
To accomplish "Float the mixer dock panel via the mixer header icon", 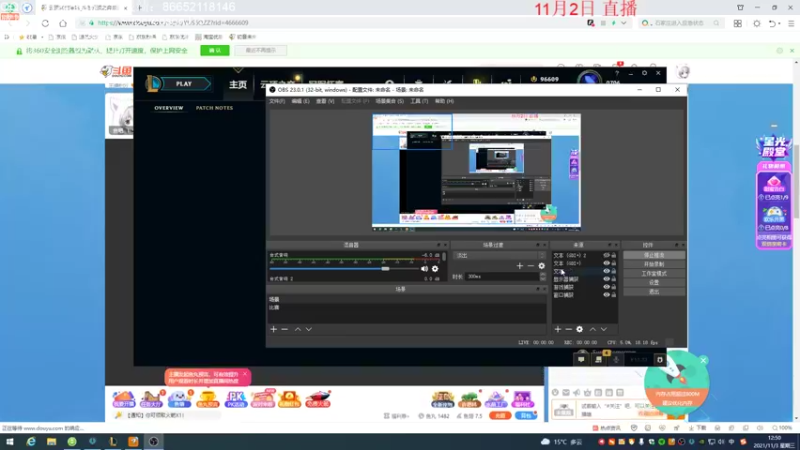I will pyautogui.click(x=438, y=245).
